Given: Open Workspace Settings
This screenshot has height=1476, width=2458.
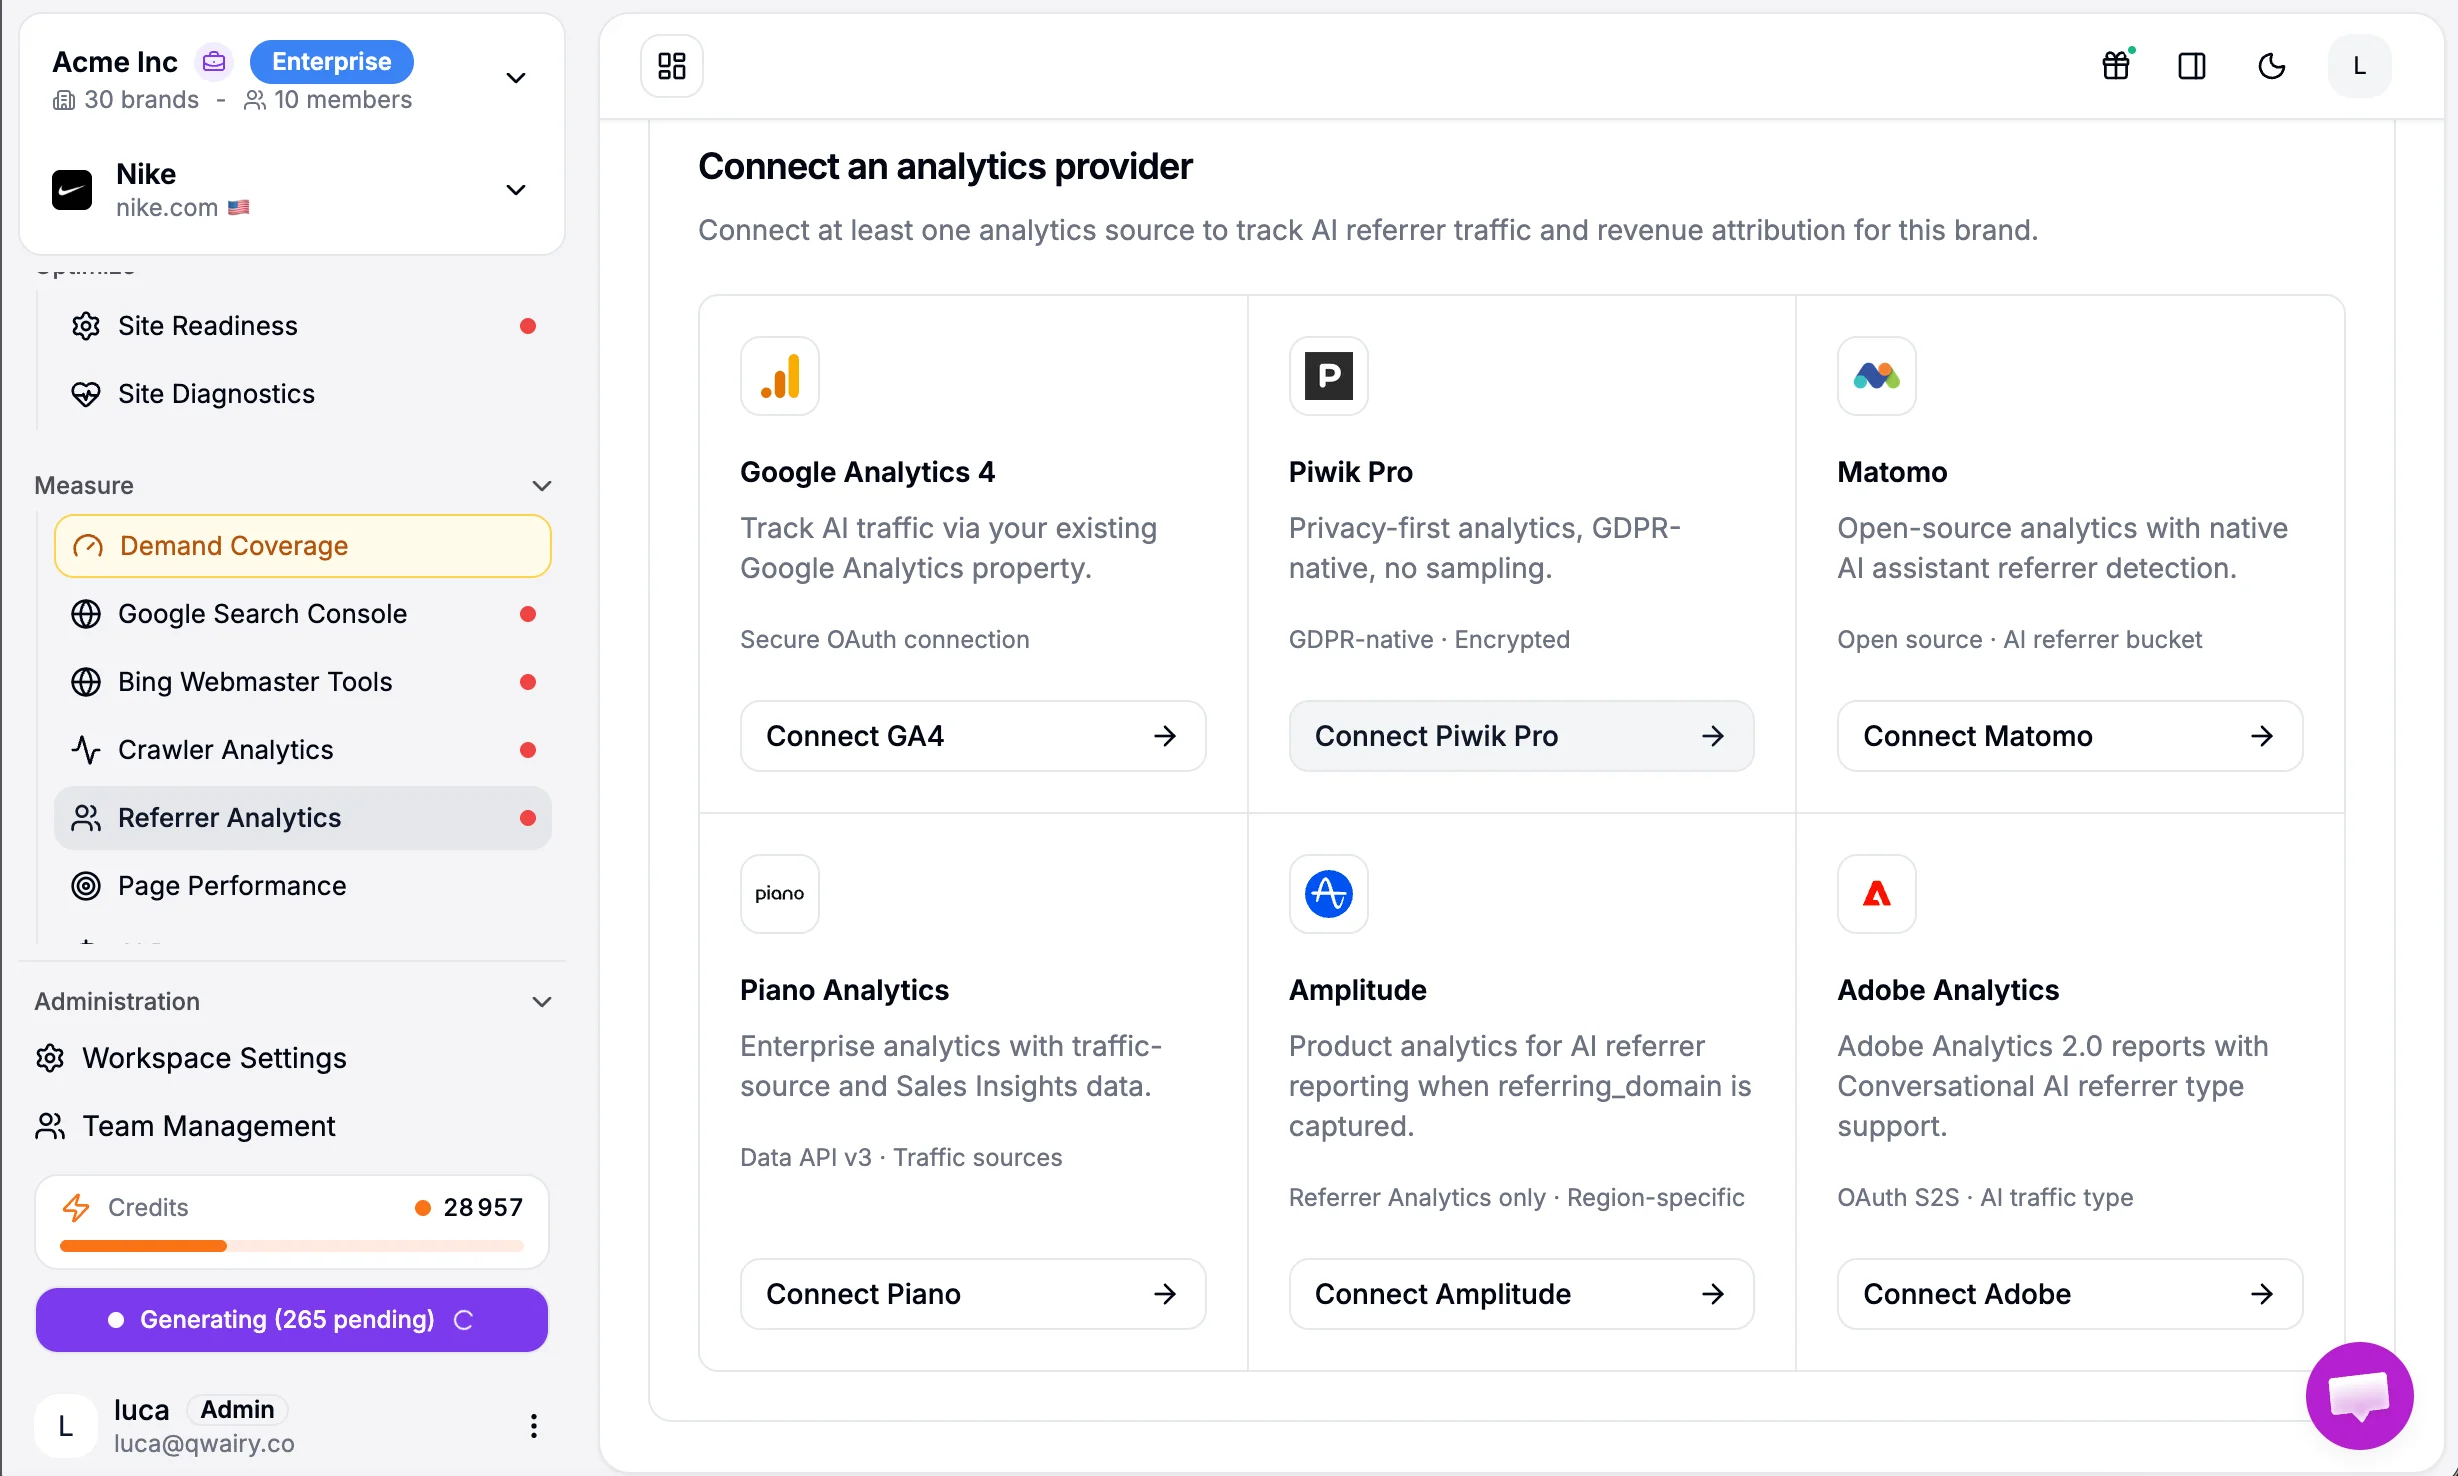Looking at the screenshot, I should [292, 1058].
